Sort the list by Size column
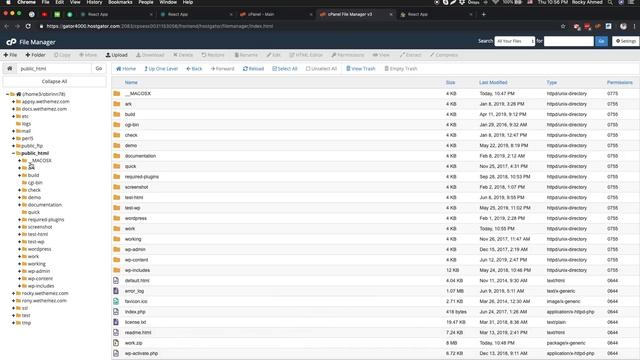Image resolution: width=640 pixels, height=360 pixels. [x=450, y=82]
